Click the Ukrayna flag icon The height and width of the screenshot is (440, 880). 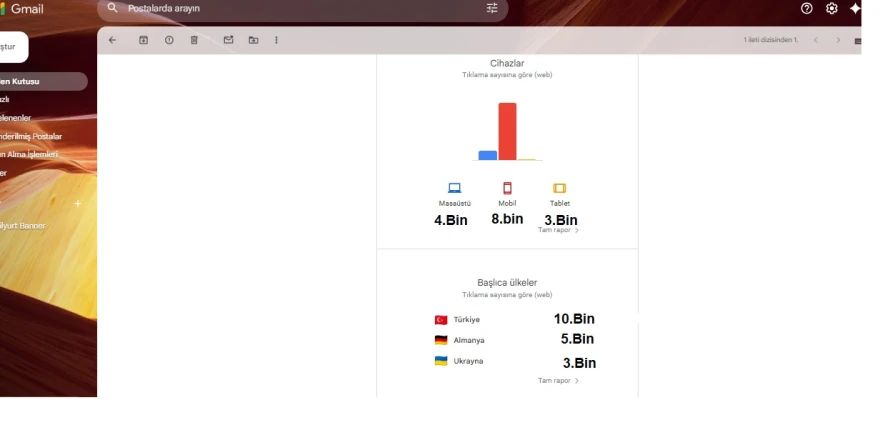pyautogui.click(x=441, y=361)
